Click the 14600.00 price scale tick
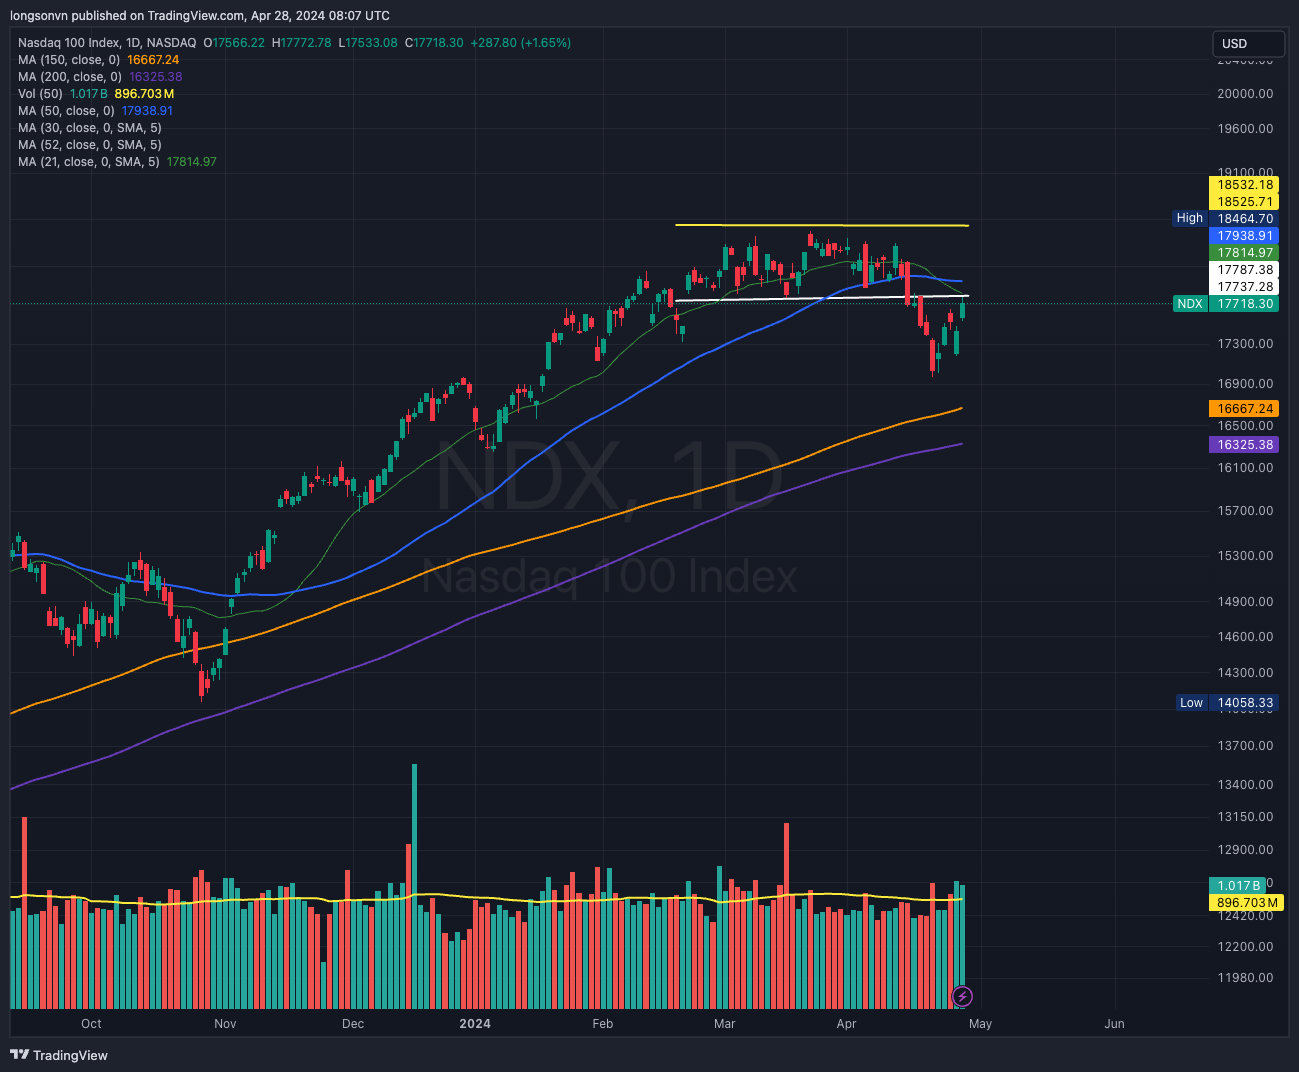Screen dimensions: 1299x1072 [1245, 637]
